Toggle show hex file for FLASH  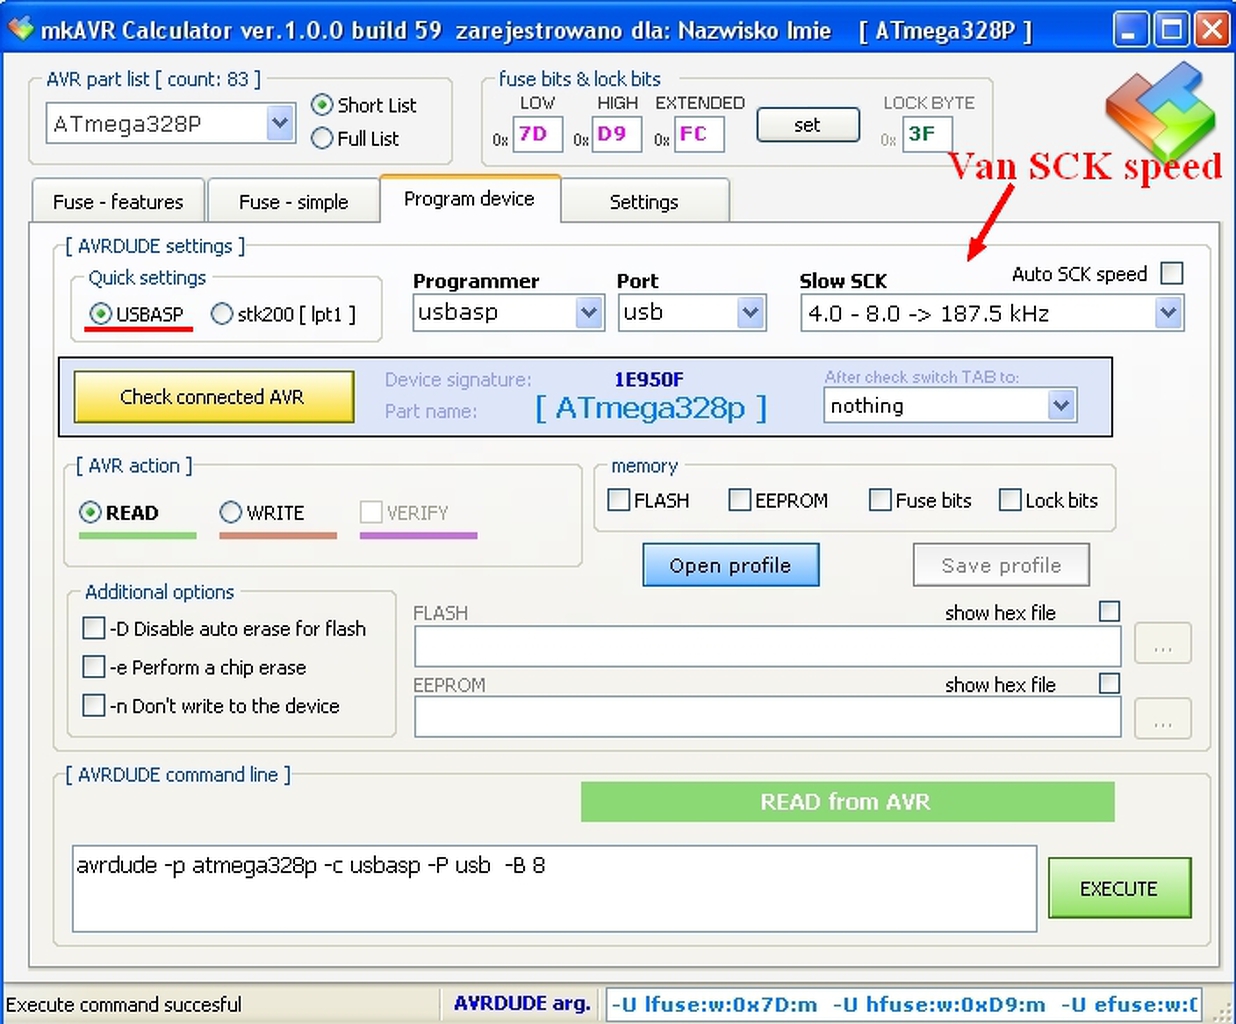pyautogui.click(x=1109, y=611)
